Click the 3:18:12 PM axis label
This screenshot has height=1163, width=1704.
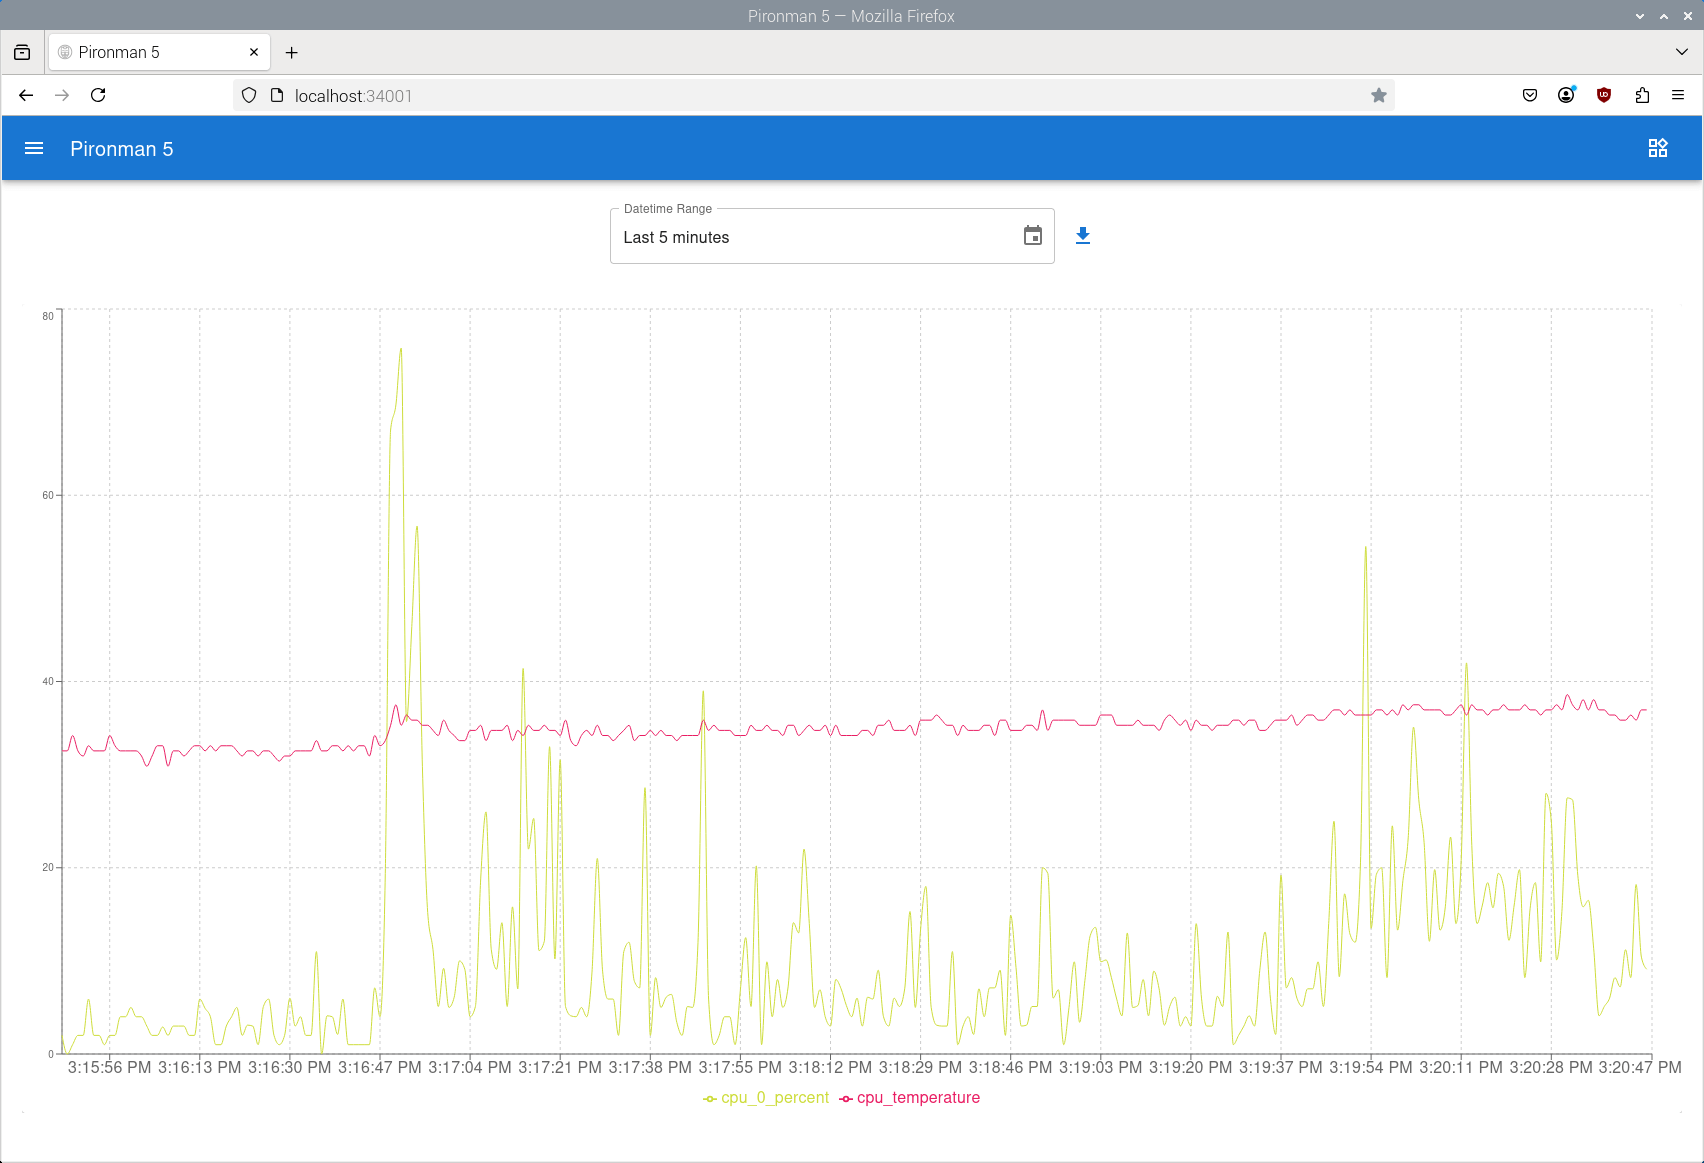830,1068
